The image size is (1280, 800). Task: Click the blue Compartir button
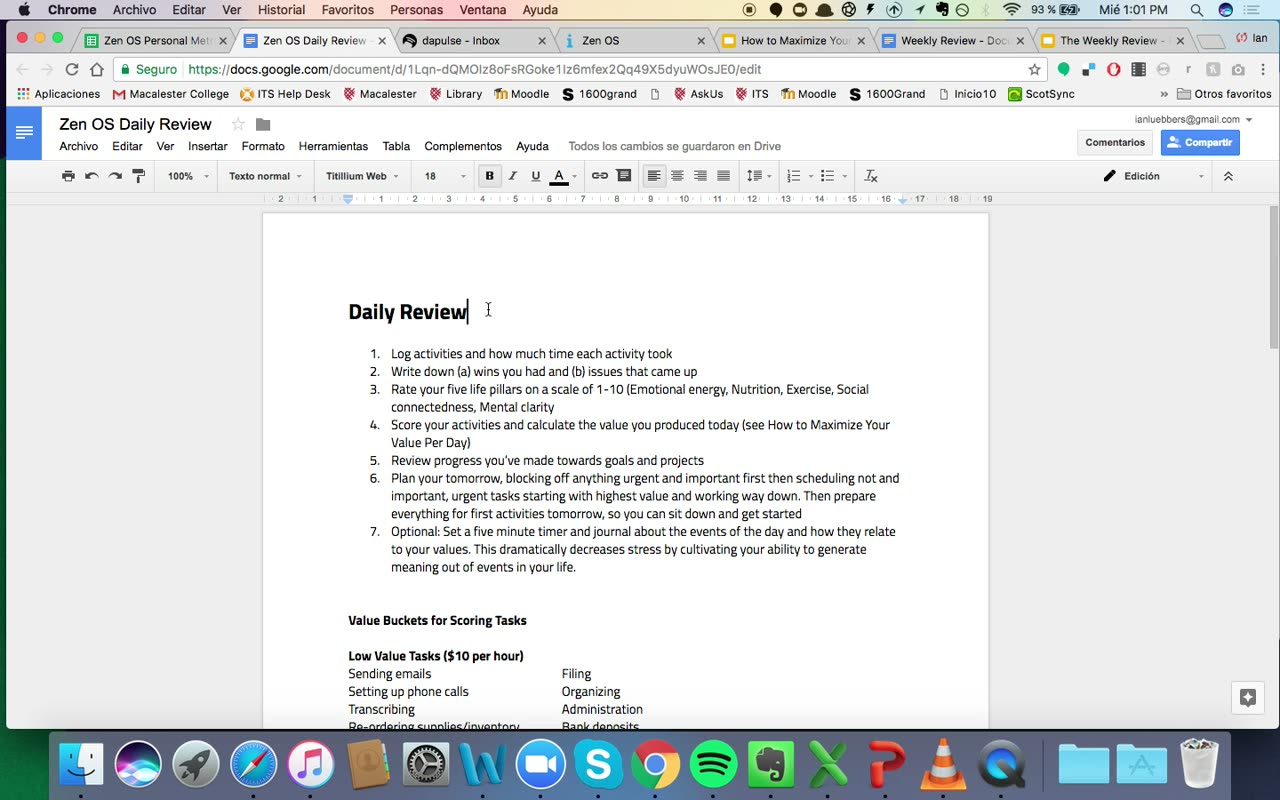pyautogui.click(x=1200, y=142)
